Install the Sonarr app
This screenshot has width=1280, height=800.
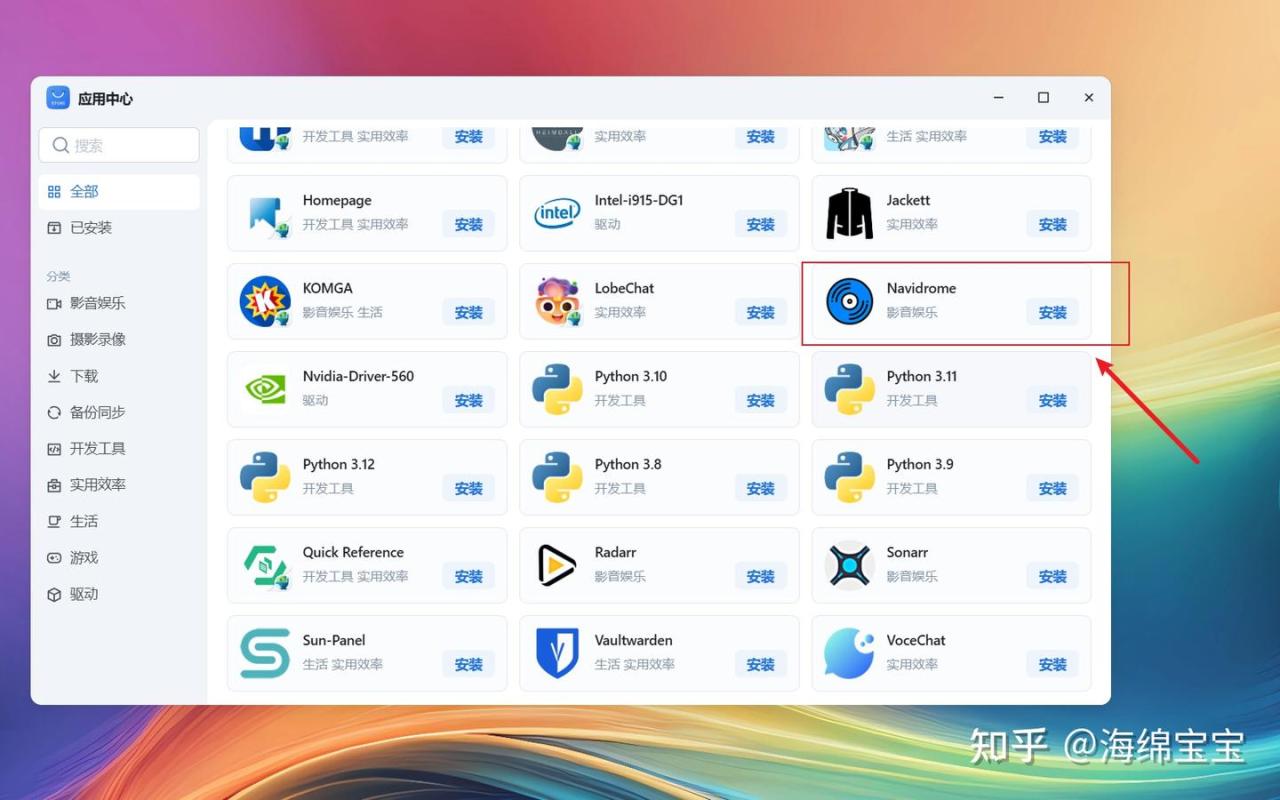click(x=1053, y=576)
